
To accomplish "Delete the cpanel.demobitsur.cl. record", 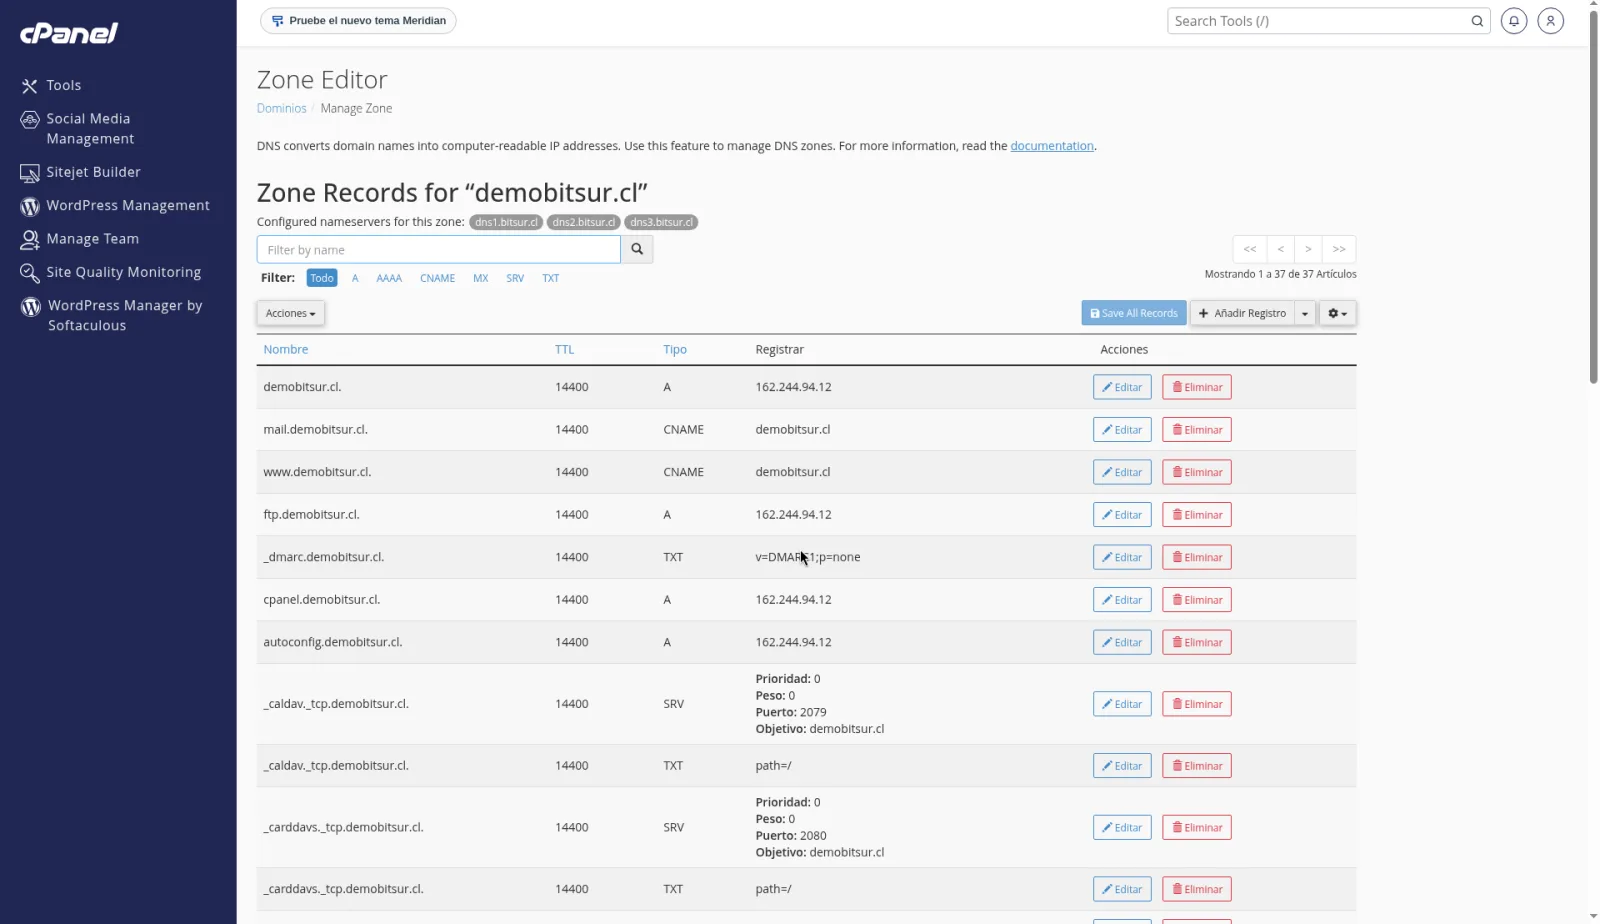I will pyautogui.click(x=1197, y=600).
